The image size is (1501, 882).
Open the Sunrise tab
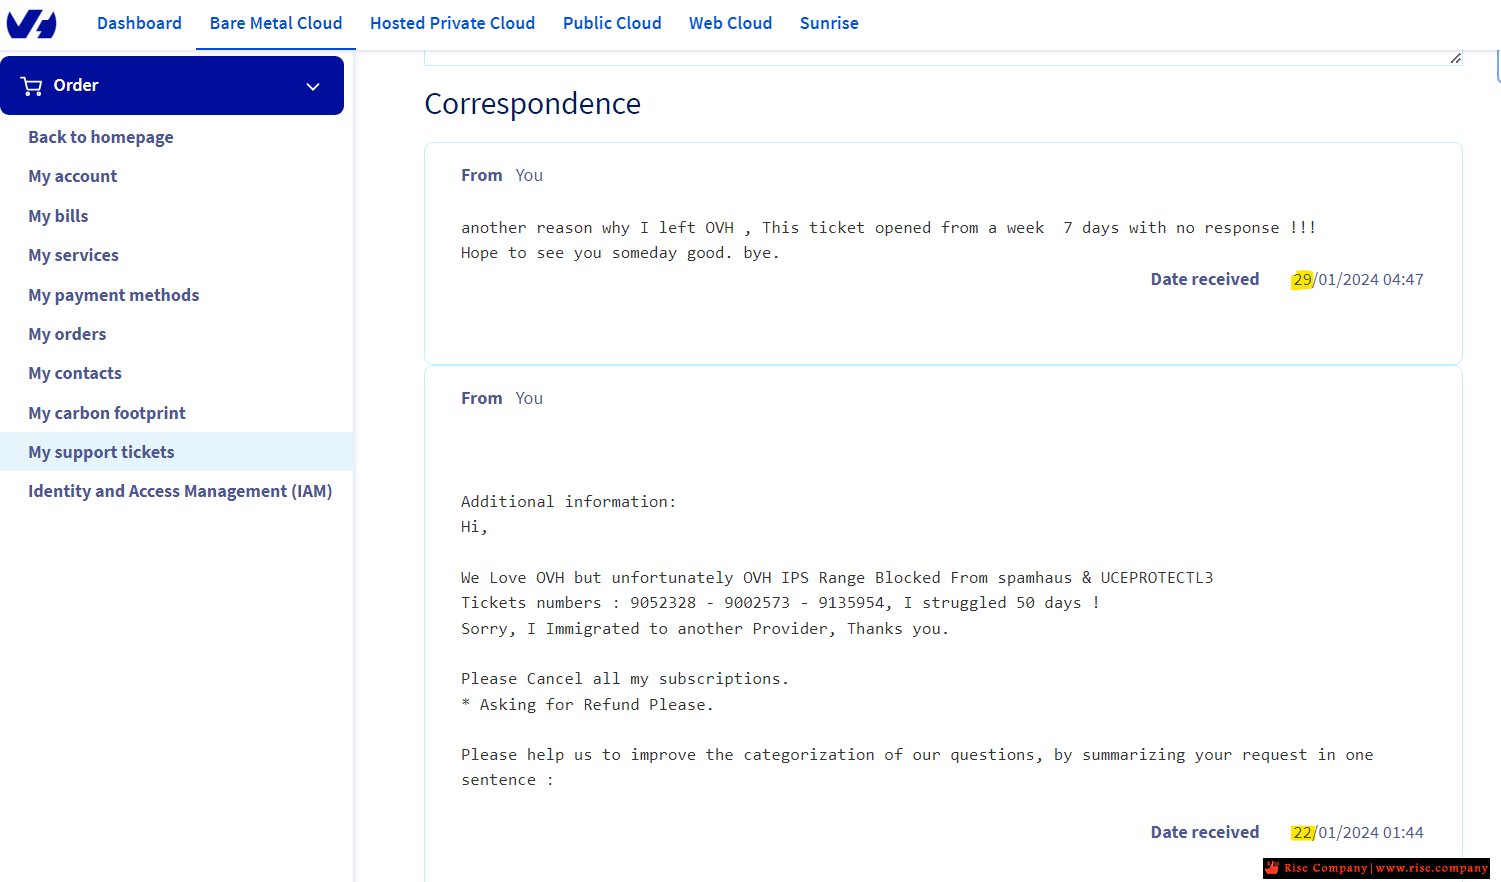click(x=829, y=23)
